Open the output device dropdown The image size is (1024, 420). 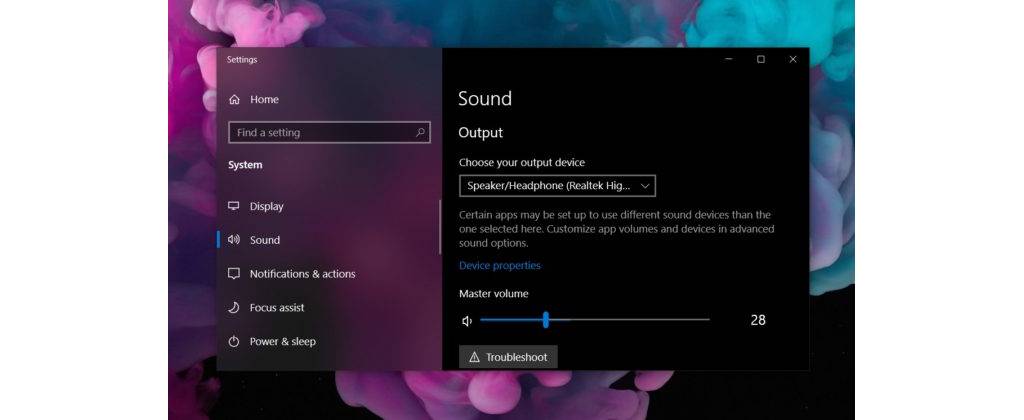tap(557, 186)
